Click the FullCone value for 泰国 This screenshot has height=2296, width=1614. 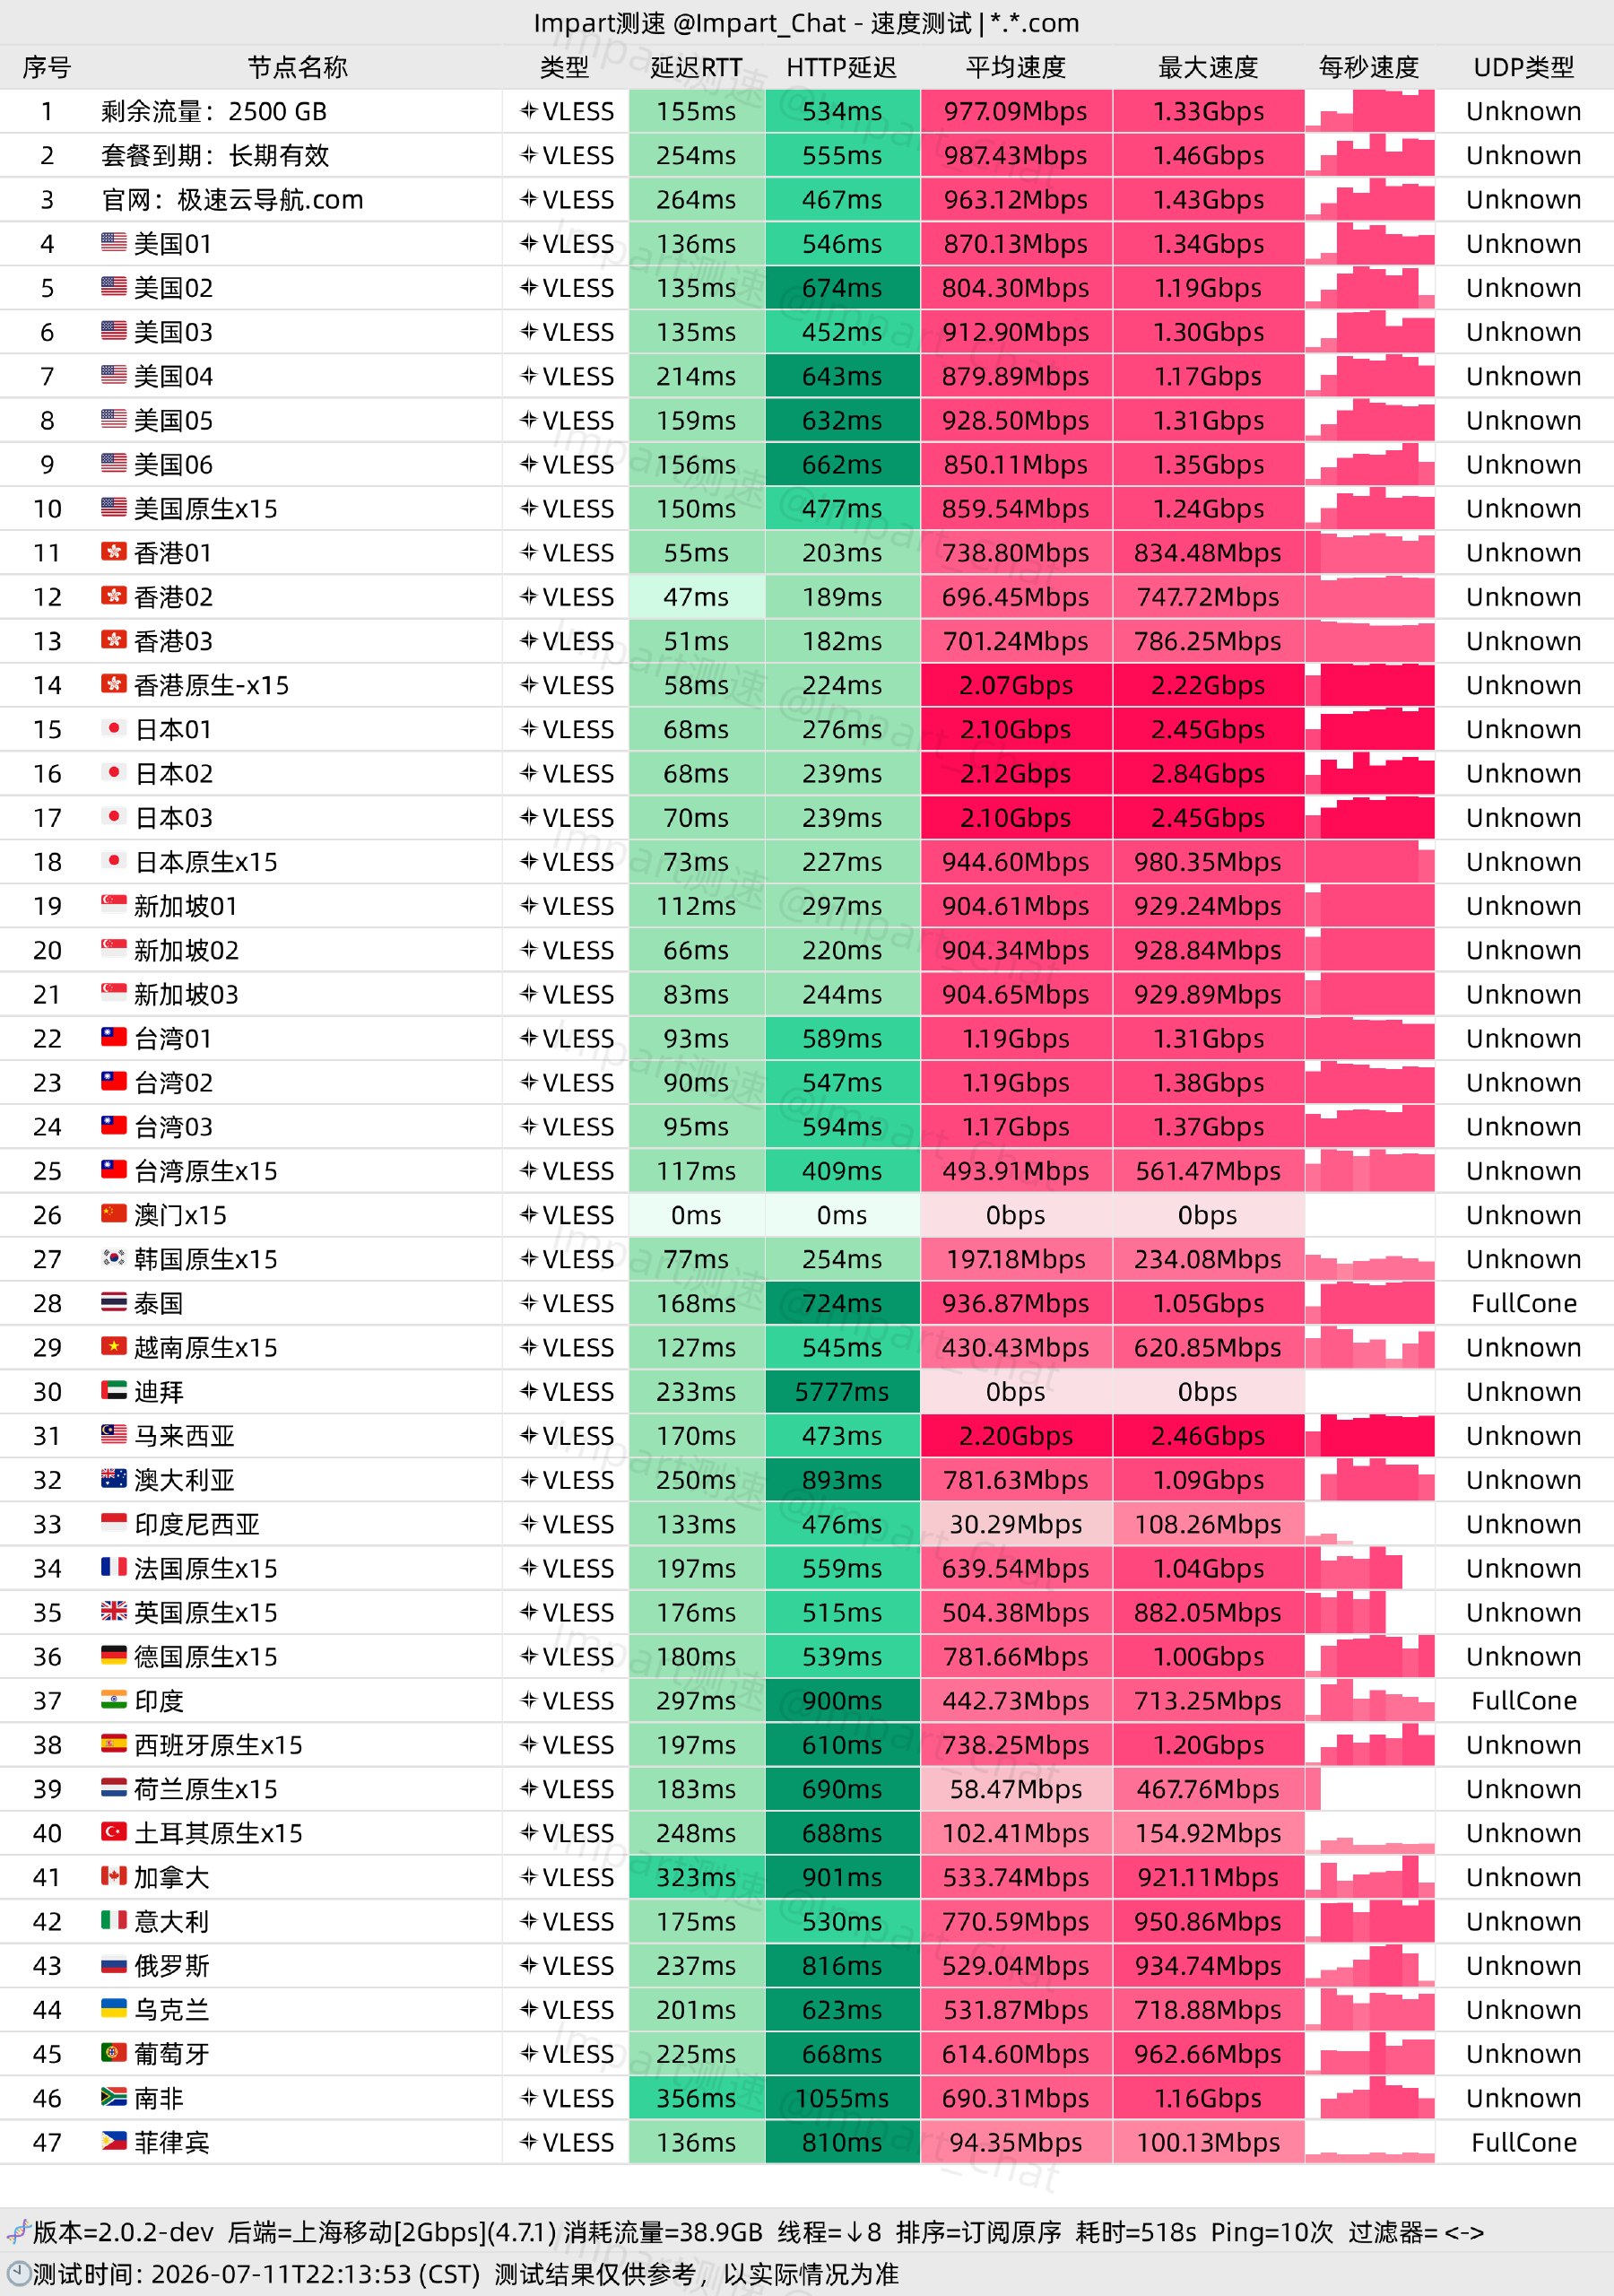click(x=1523, y=1303)
